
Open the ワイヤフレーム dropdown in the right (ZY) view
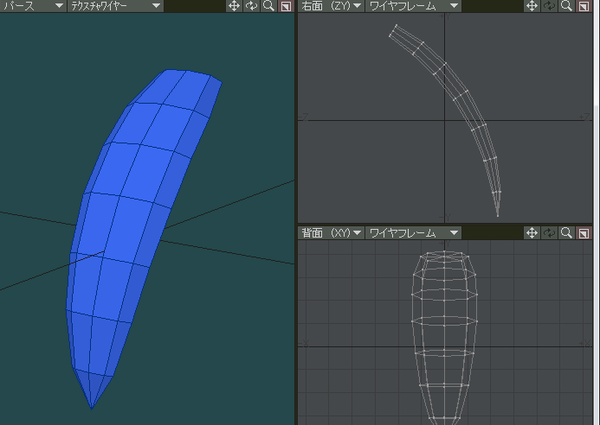tap(413, 6)
